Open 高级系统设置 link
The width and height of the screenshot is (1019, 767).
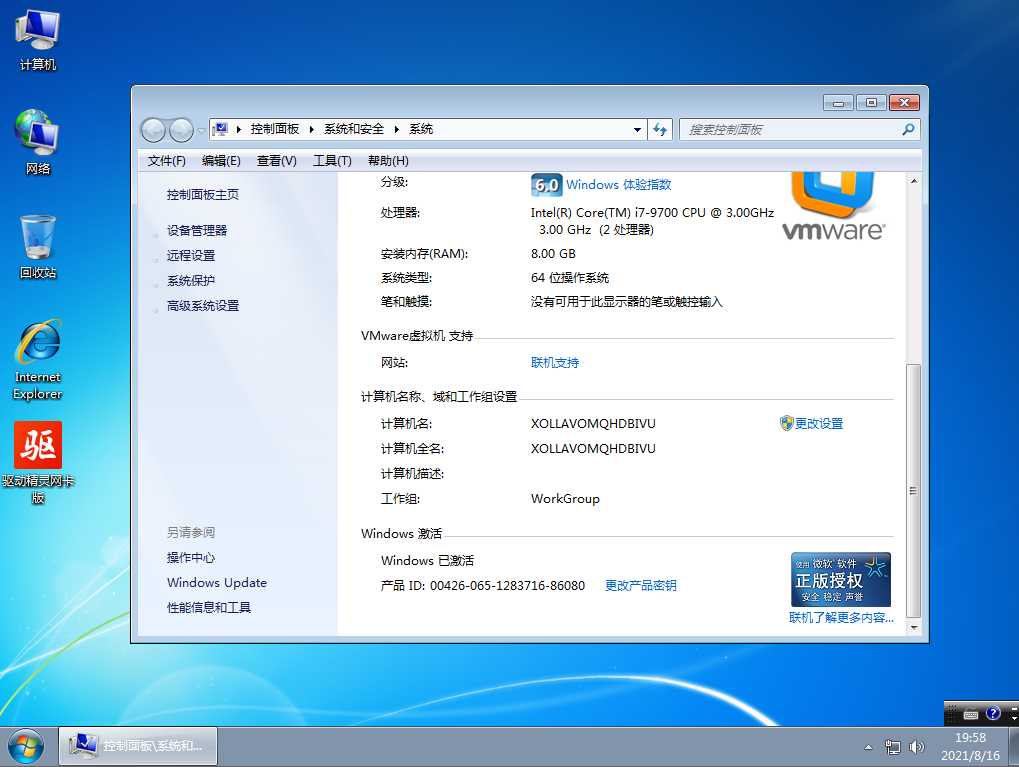(x=203, y=306)
